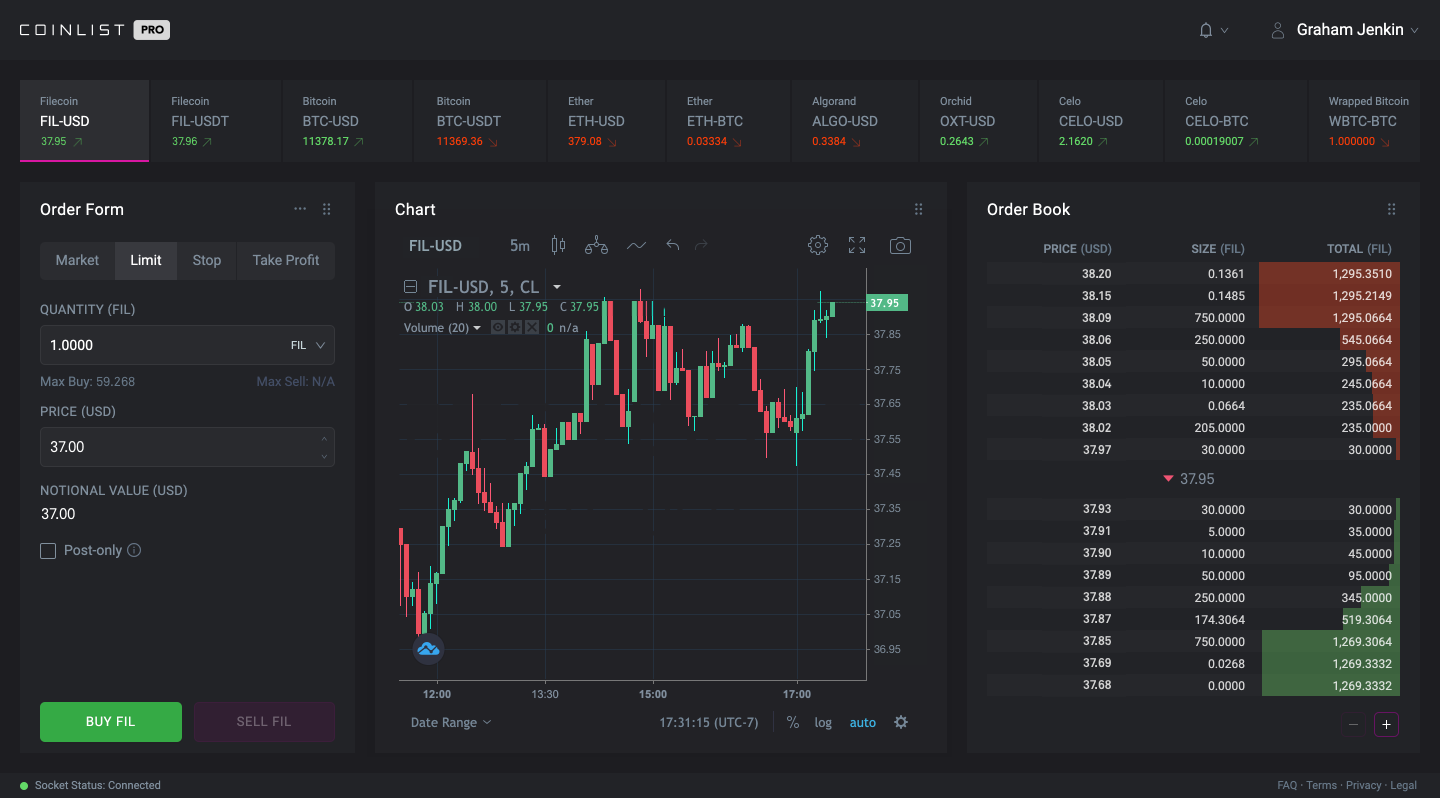Click the user profile avatar icon

point(1277,31)
